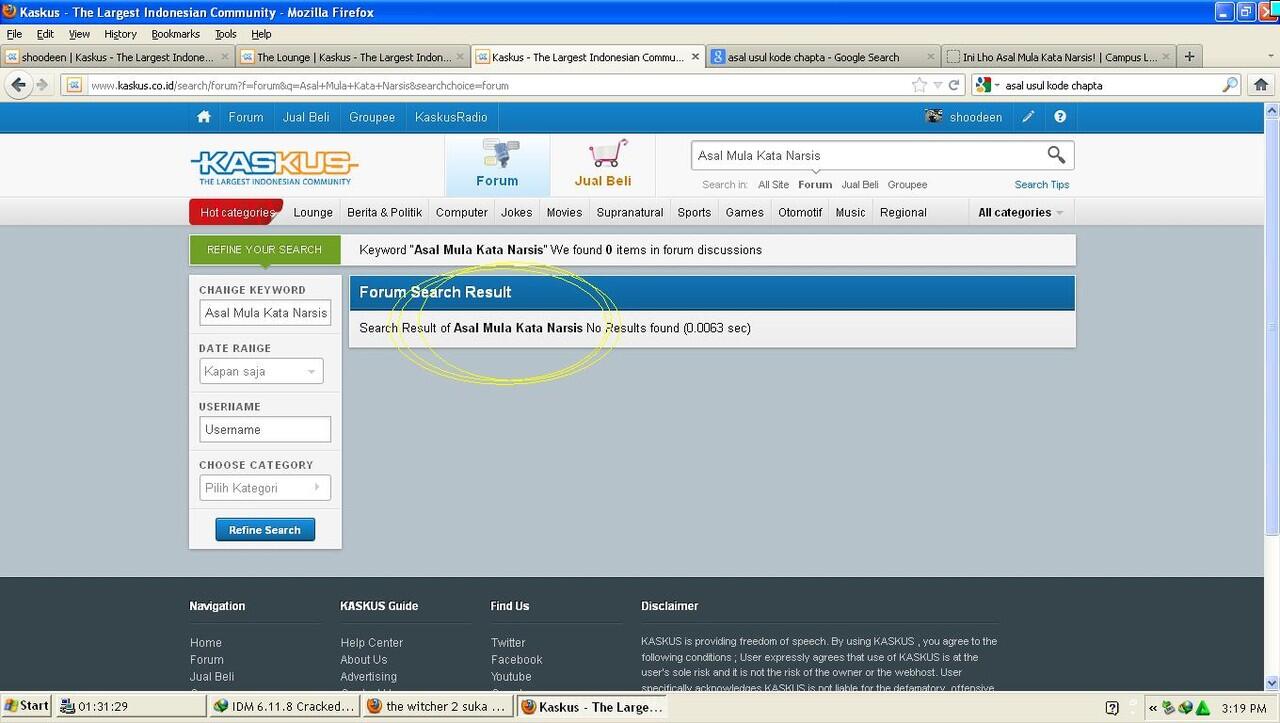
Task: Select the Forum section icon
Action: 497,165
